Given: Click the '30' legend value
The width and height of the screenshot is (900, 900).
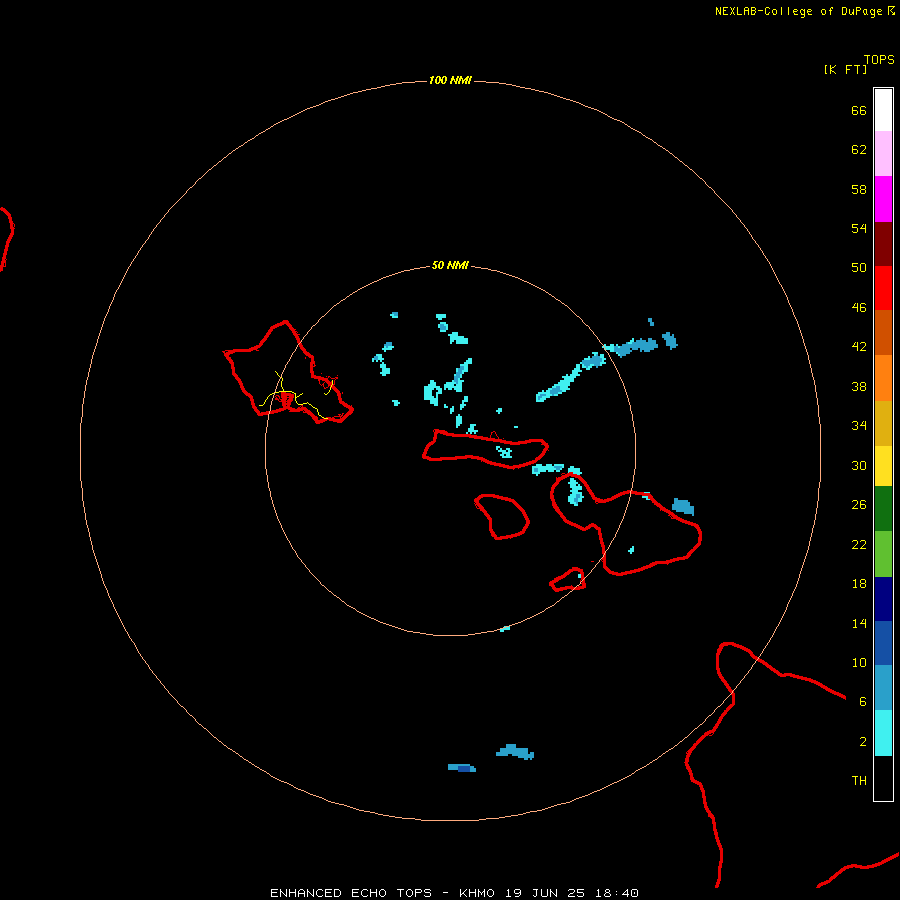Looking at the screenshot, I should (859, 465).
